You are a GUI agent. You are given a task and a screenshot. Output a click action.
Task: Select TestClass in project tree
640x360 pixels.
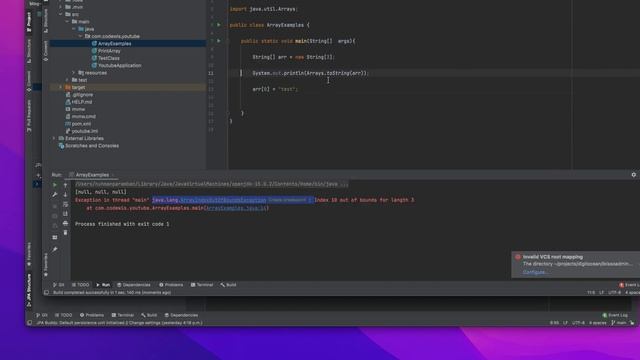tap(109, 58)
